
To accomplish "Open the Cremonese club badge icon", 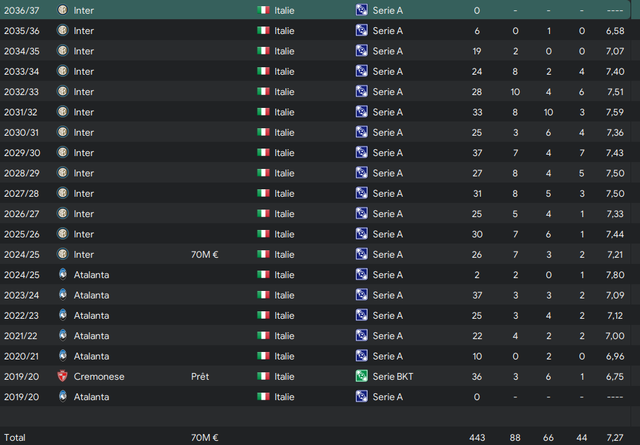I will click(x=62, y=376).
